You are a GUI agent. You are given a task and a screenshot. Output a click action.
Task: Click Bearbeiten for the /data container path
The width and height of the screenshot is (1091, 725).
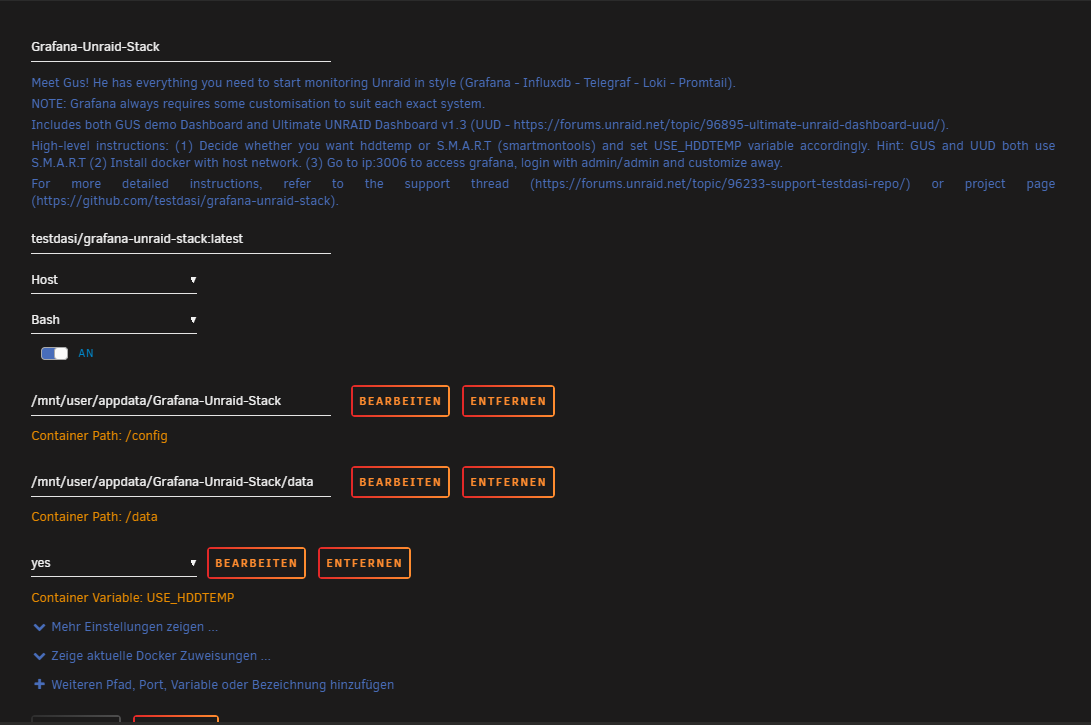click(400, 482)
